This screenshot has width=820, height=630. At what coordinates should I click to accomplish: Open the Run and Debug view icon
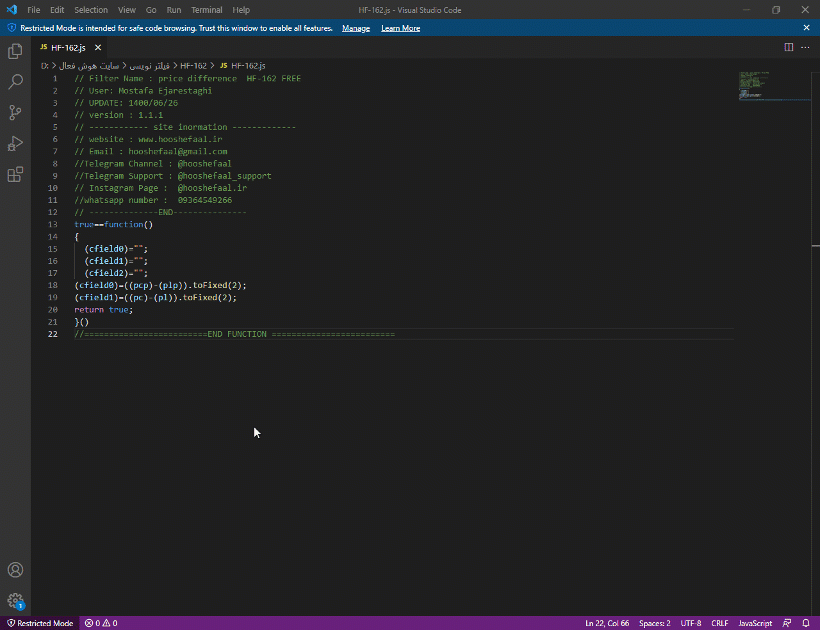click(x=15, y=144)
